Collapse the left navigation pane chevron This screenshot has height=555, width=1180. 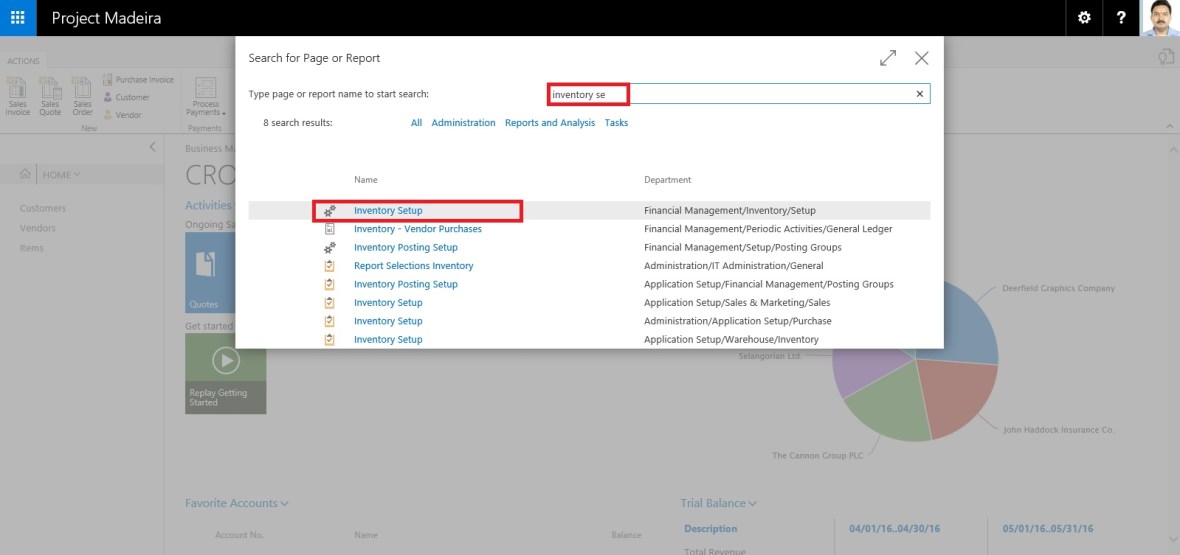point(153,147)
